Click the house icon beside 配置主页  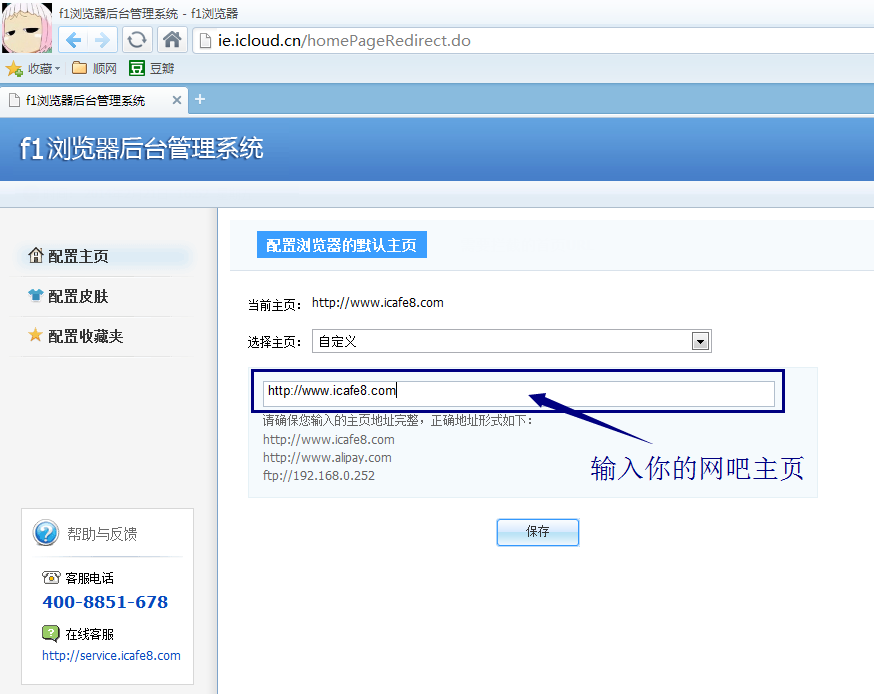(36, 255)
